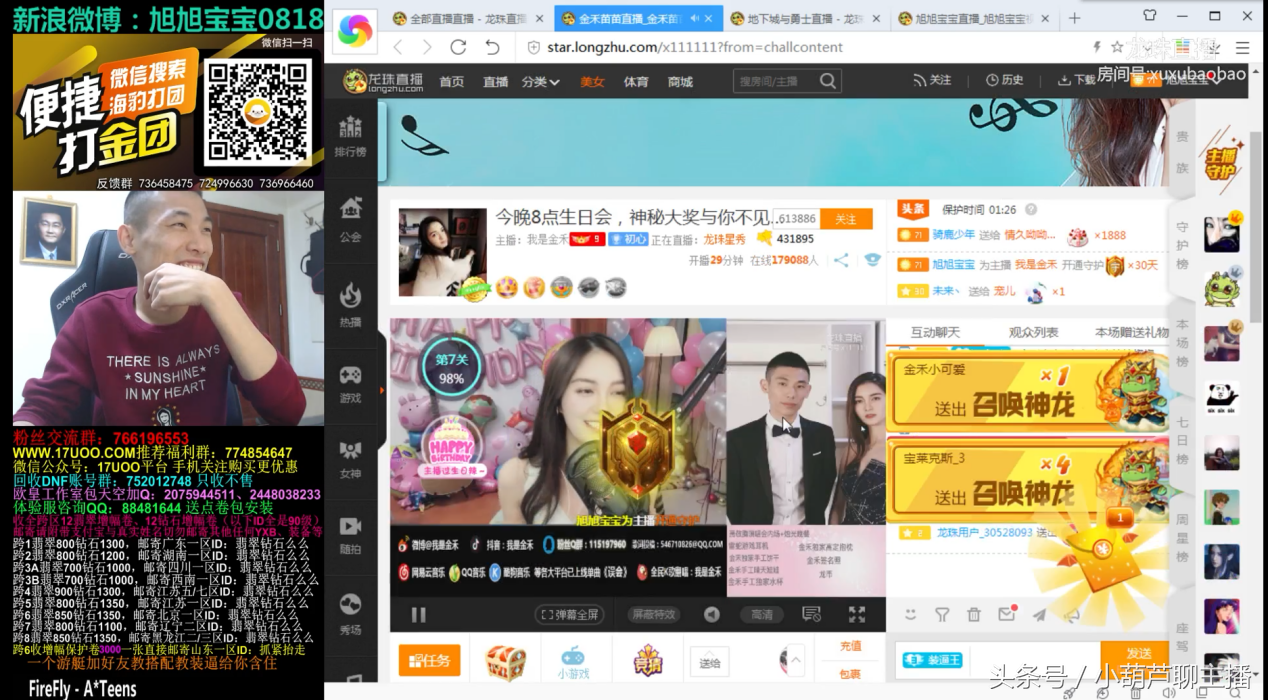Expand the left sidebar orange arrow
Image resolution: width=1268 pixels, height=700 pixels.
click(x=381, y=389)
